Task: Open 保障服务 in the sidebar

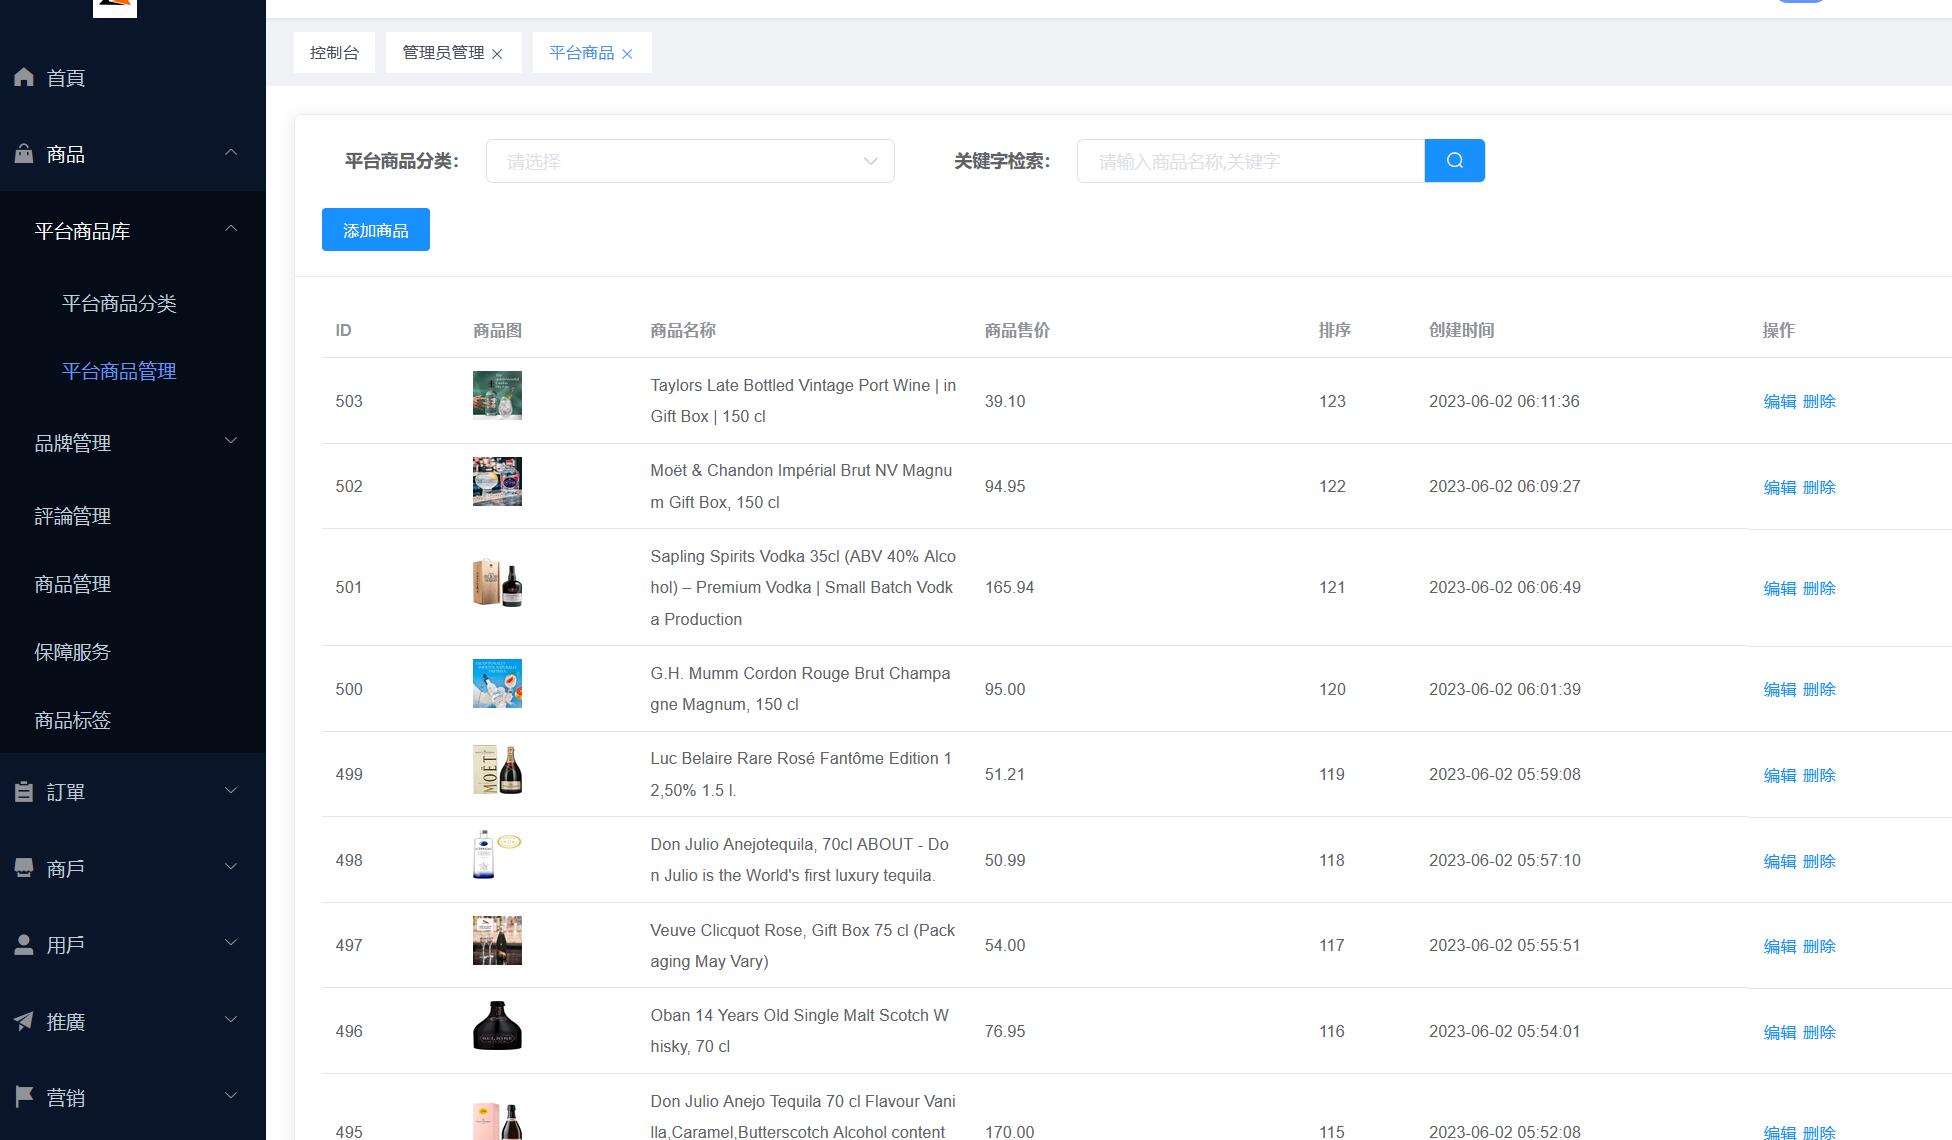Action: [x=72, y=652]
